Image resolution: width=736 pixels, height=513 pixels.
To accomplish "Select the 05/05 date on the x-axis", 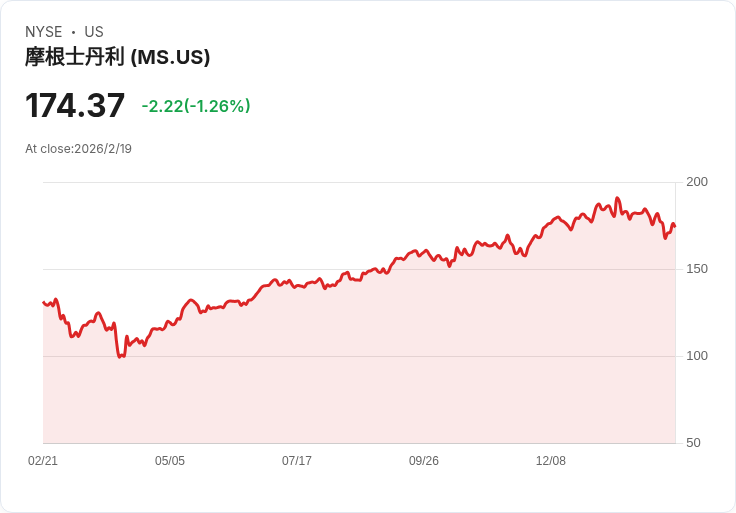I will [x=170, y=461].
